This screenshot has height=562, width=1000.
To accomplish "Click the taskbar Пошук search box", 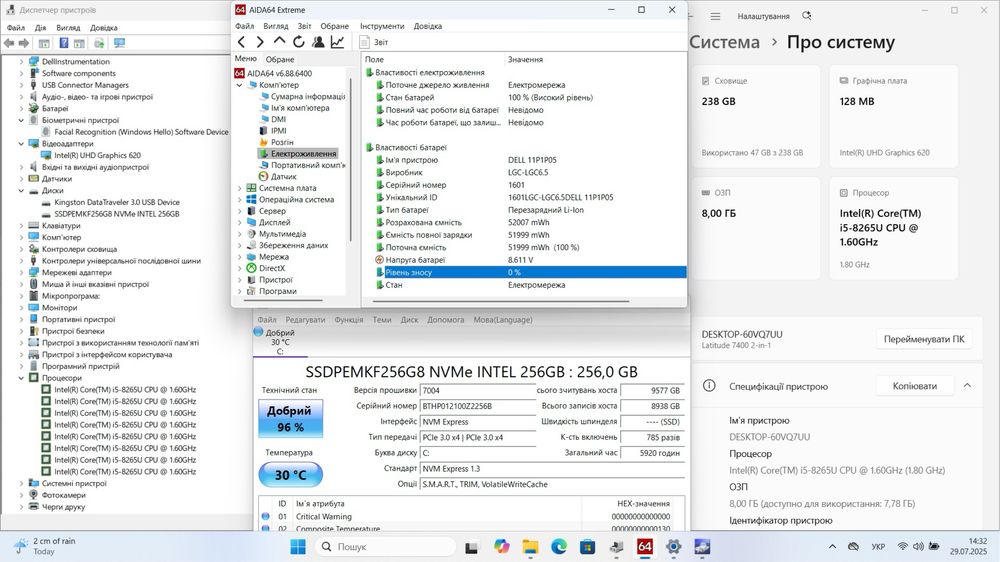I will point(386,547).
